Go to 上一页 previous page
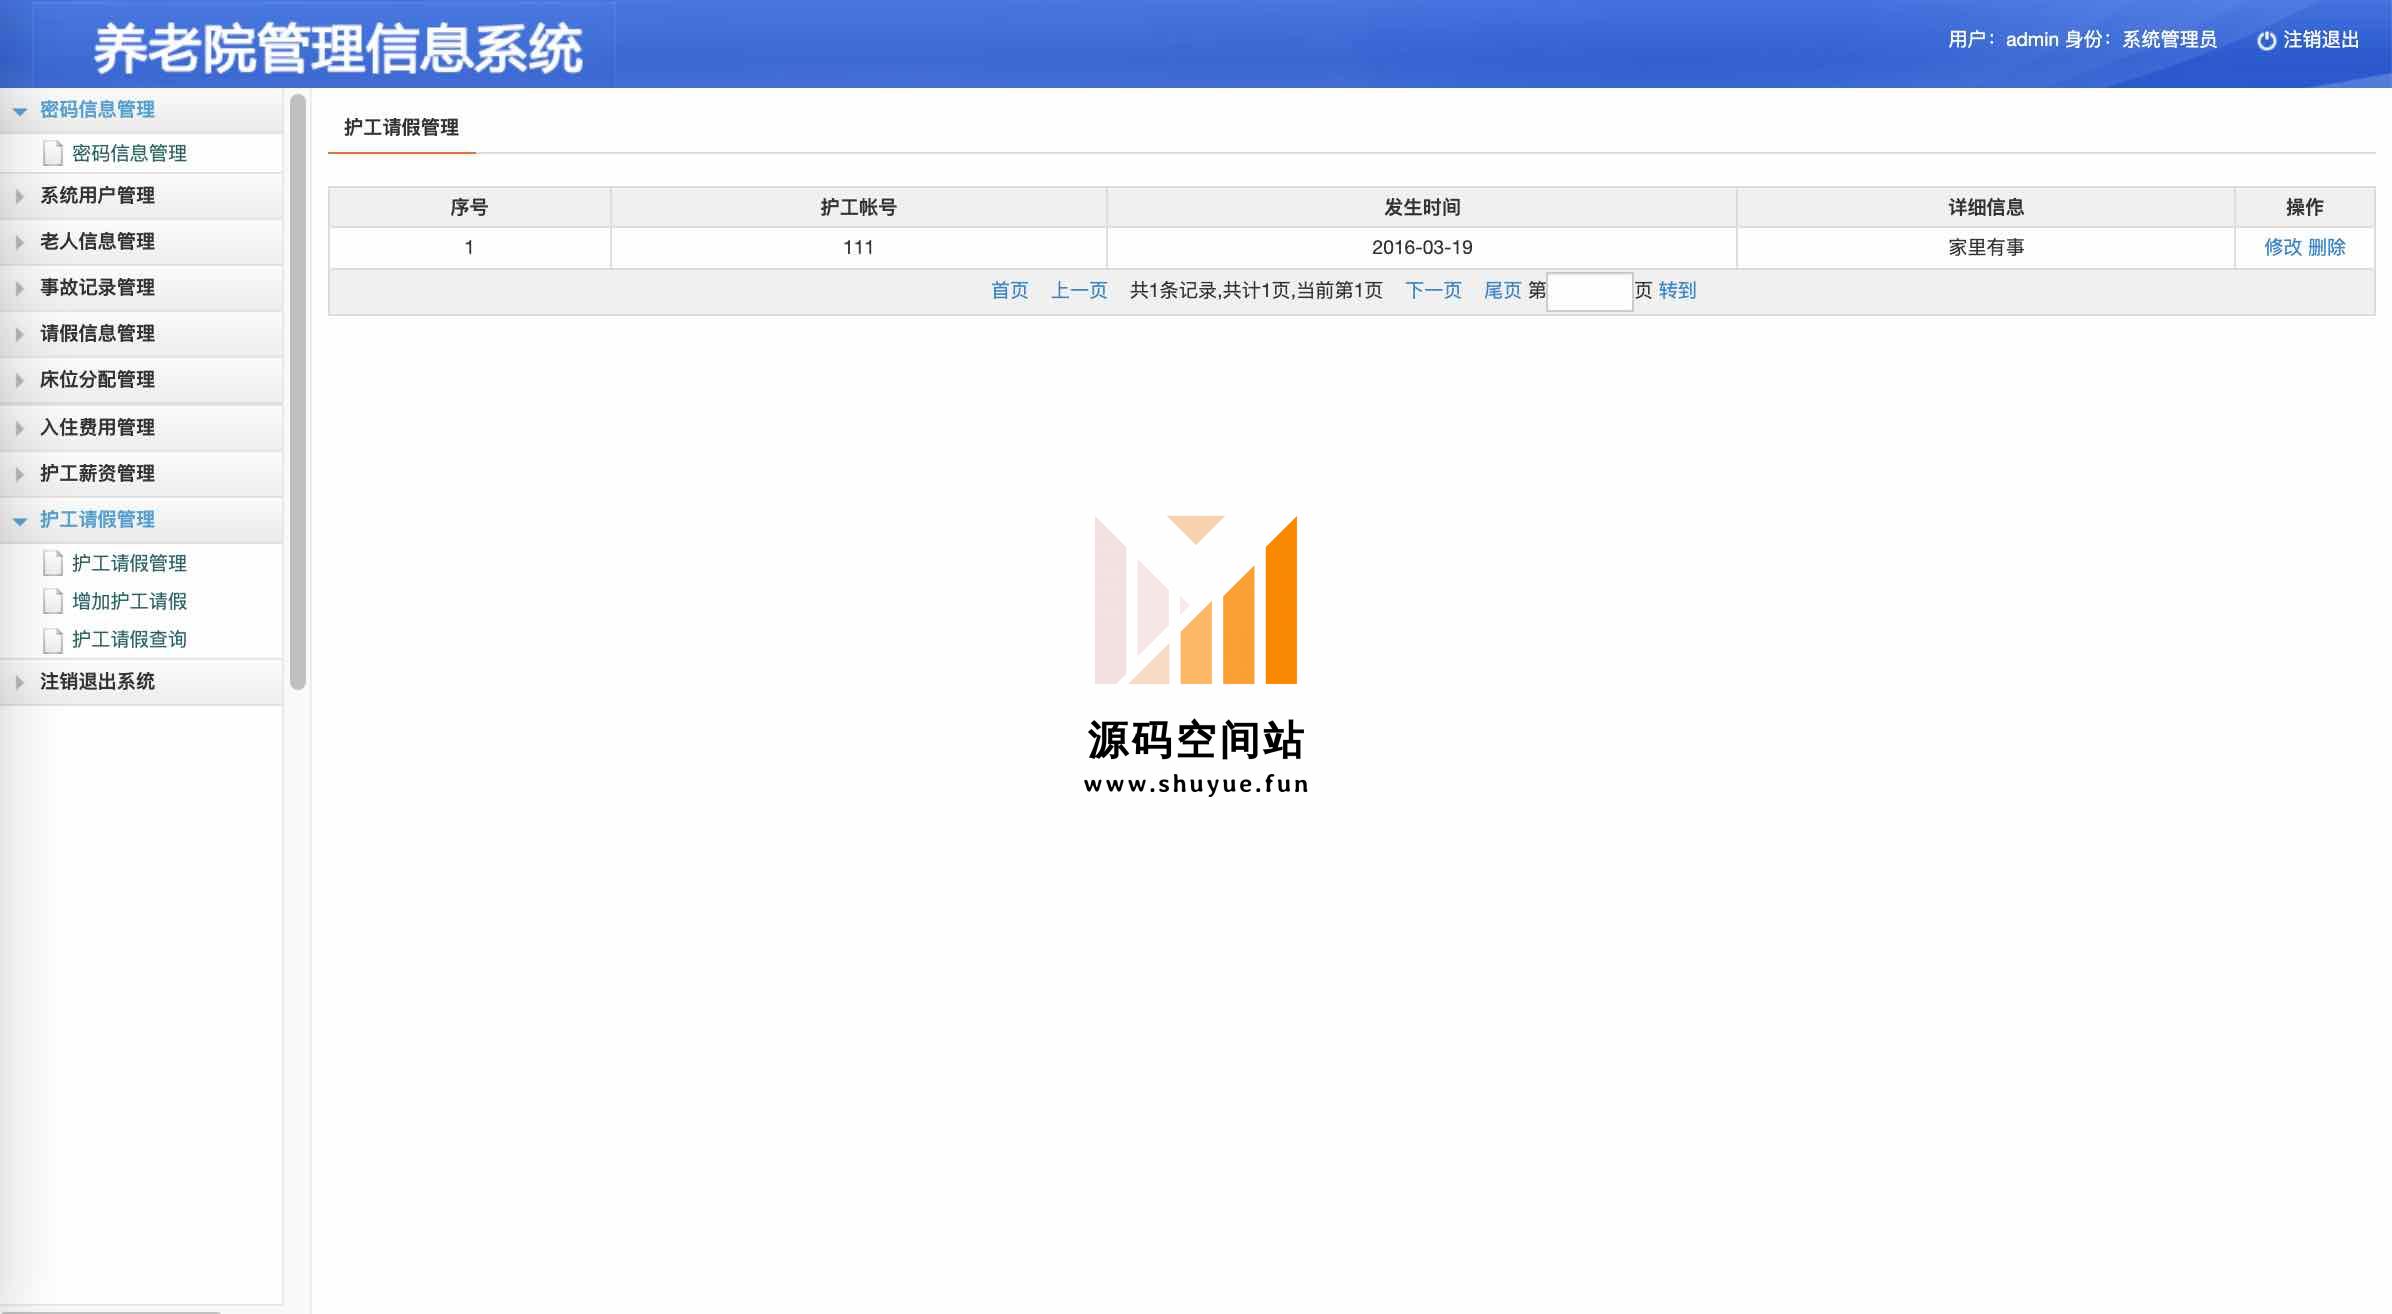Image resolution: width=2392 pixels, height=1314 pixels. point(1079,291)
